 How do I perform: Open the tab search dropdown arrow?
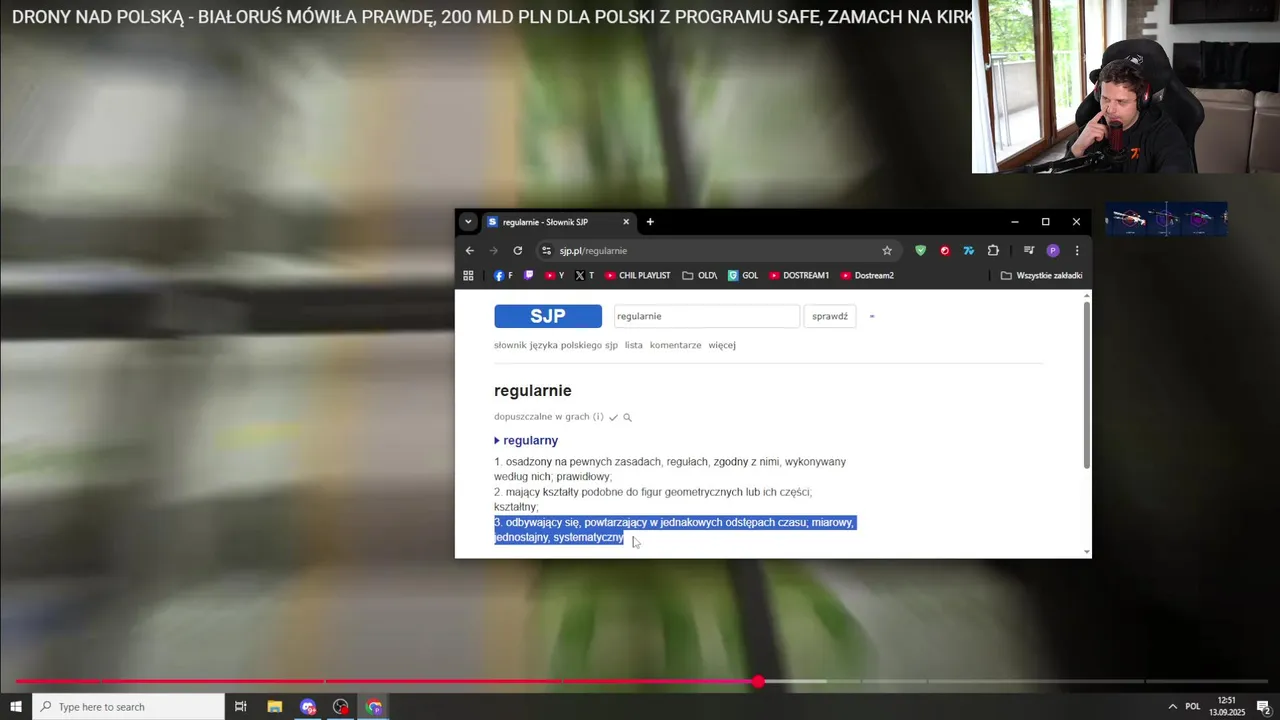[x=468, y=222]
